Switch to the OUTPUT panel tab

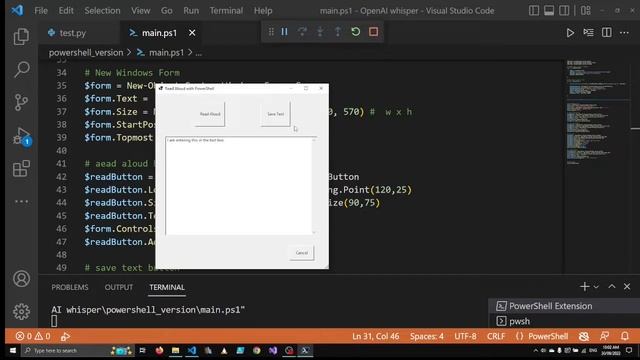click(x=119, y=287)
